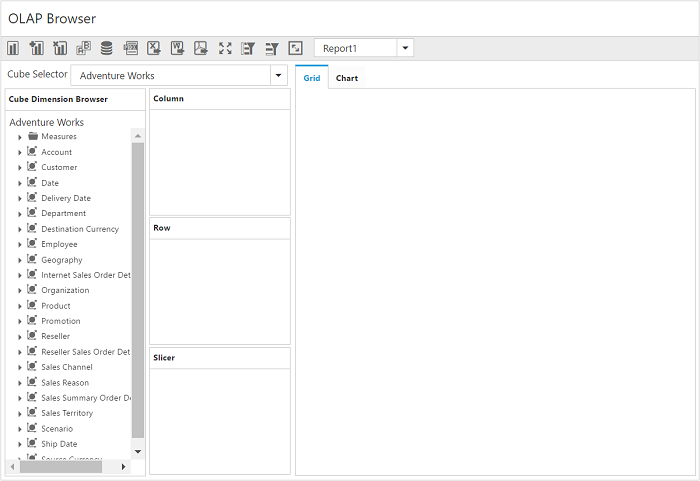
Task: Select the Grid tab
Action: click(312, 78)
